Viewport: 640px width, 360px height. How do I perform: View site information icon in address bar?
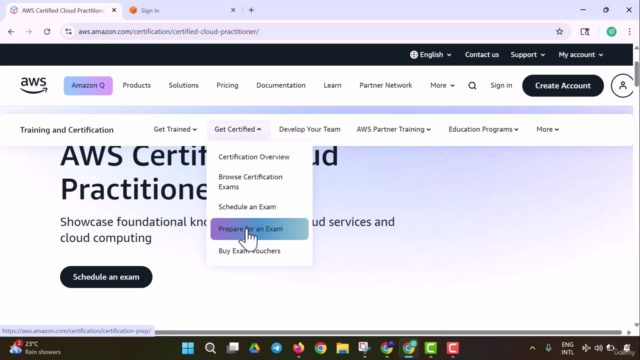tap(69, 31)
